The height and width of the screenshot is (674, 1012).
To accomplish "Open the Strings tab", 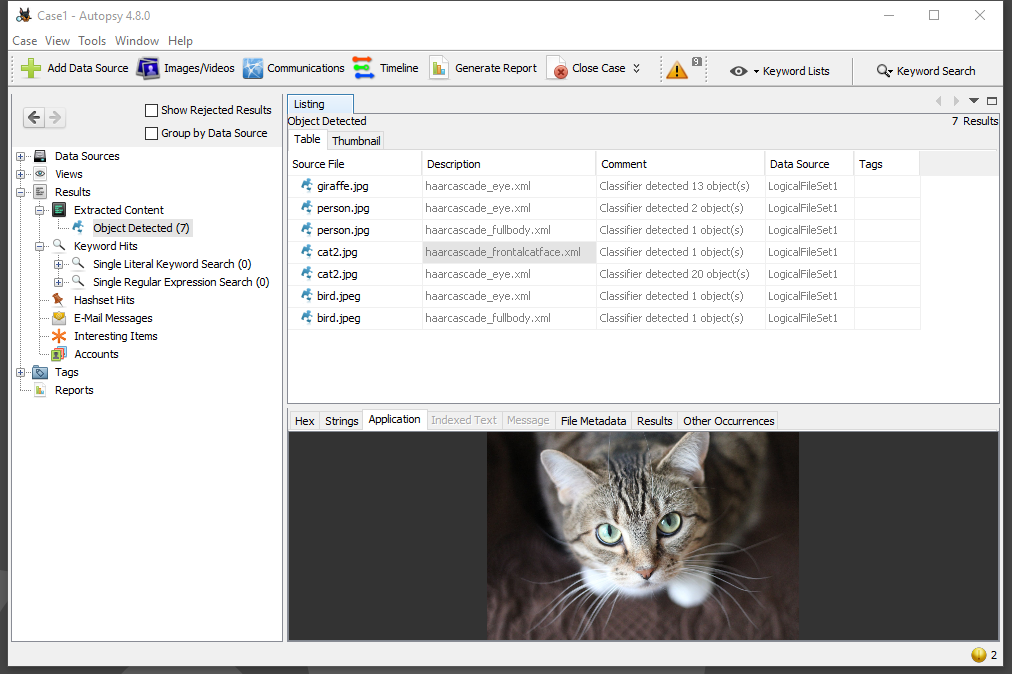I will [341, 420].
